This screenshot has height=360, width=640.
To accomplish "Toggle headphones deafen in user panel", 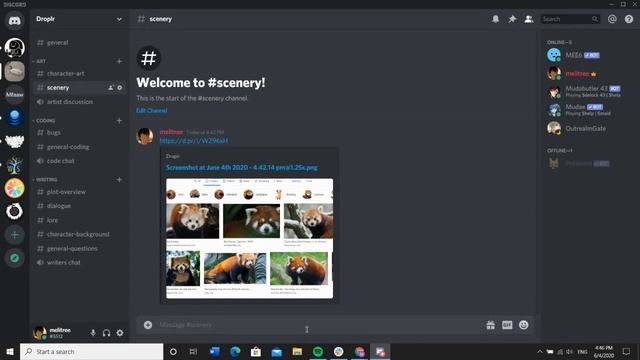I will (x=107, y=333).
